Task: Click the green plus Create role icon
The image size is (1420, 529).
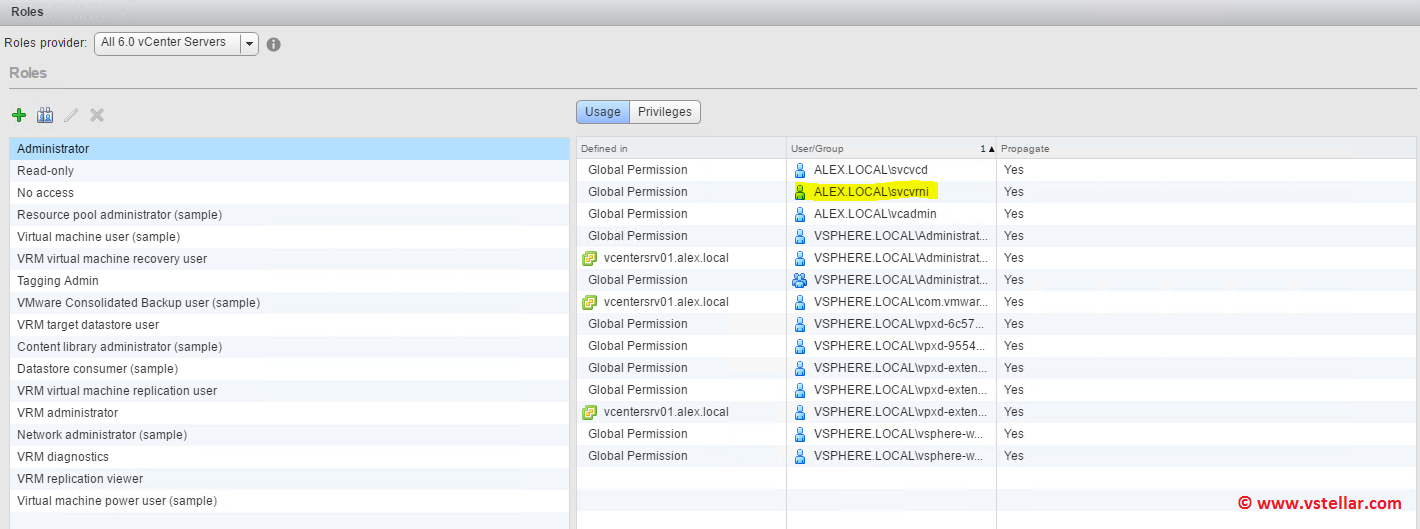Action: [19, 115]
